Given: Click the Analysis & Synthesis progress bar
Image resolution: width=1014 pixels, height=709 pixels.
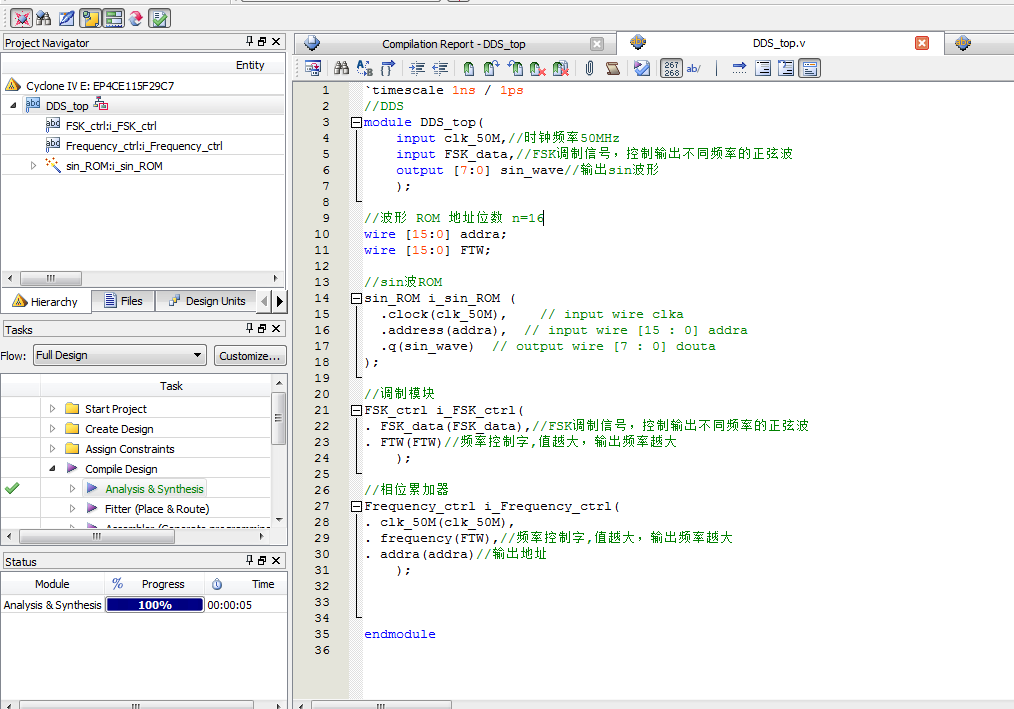Looking at the screenshot, I should (x=155, y=605).
